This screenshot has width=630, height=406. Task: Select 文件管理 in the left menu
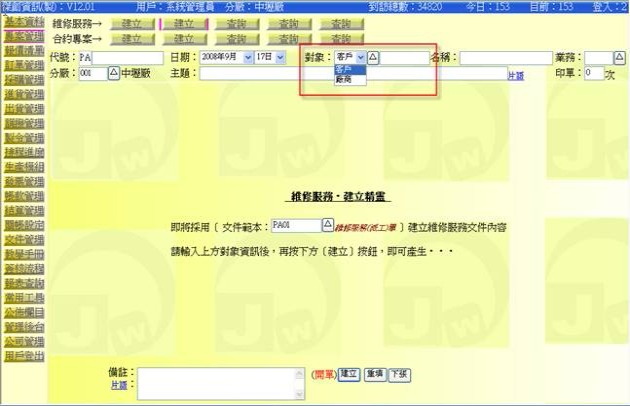coord(24,239)
